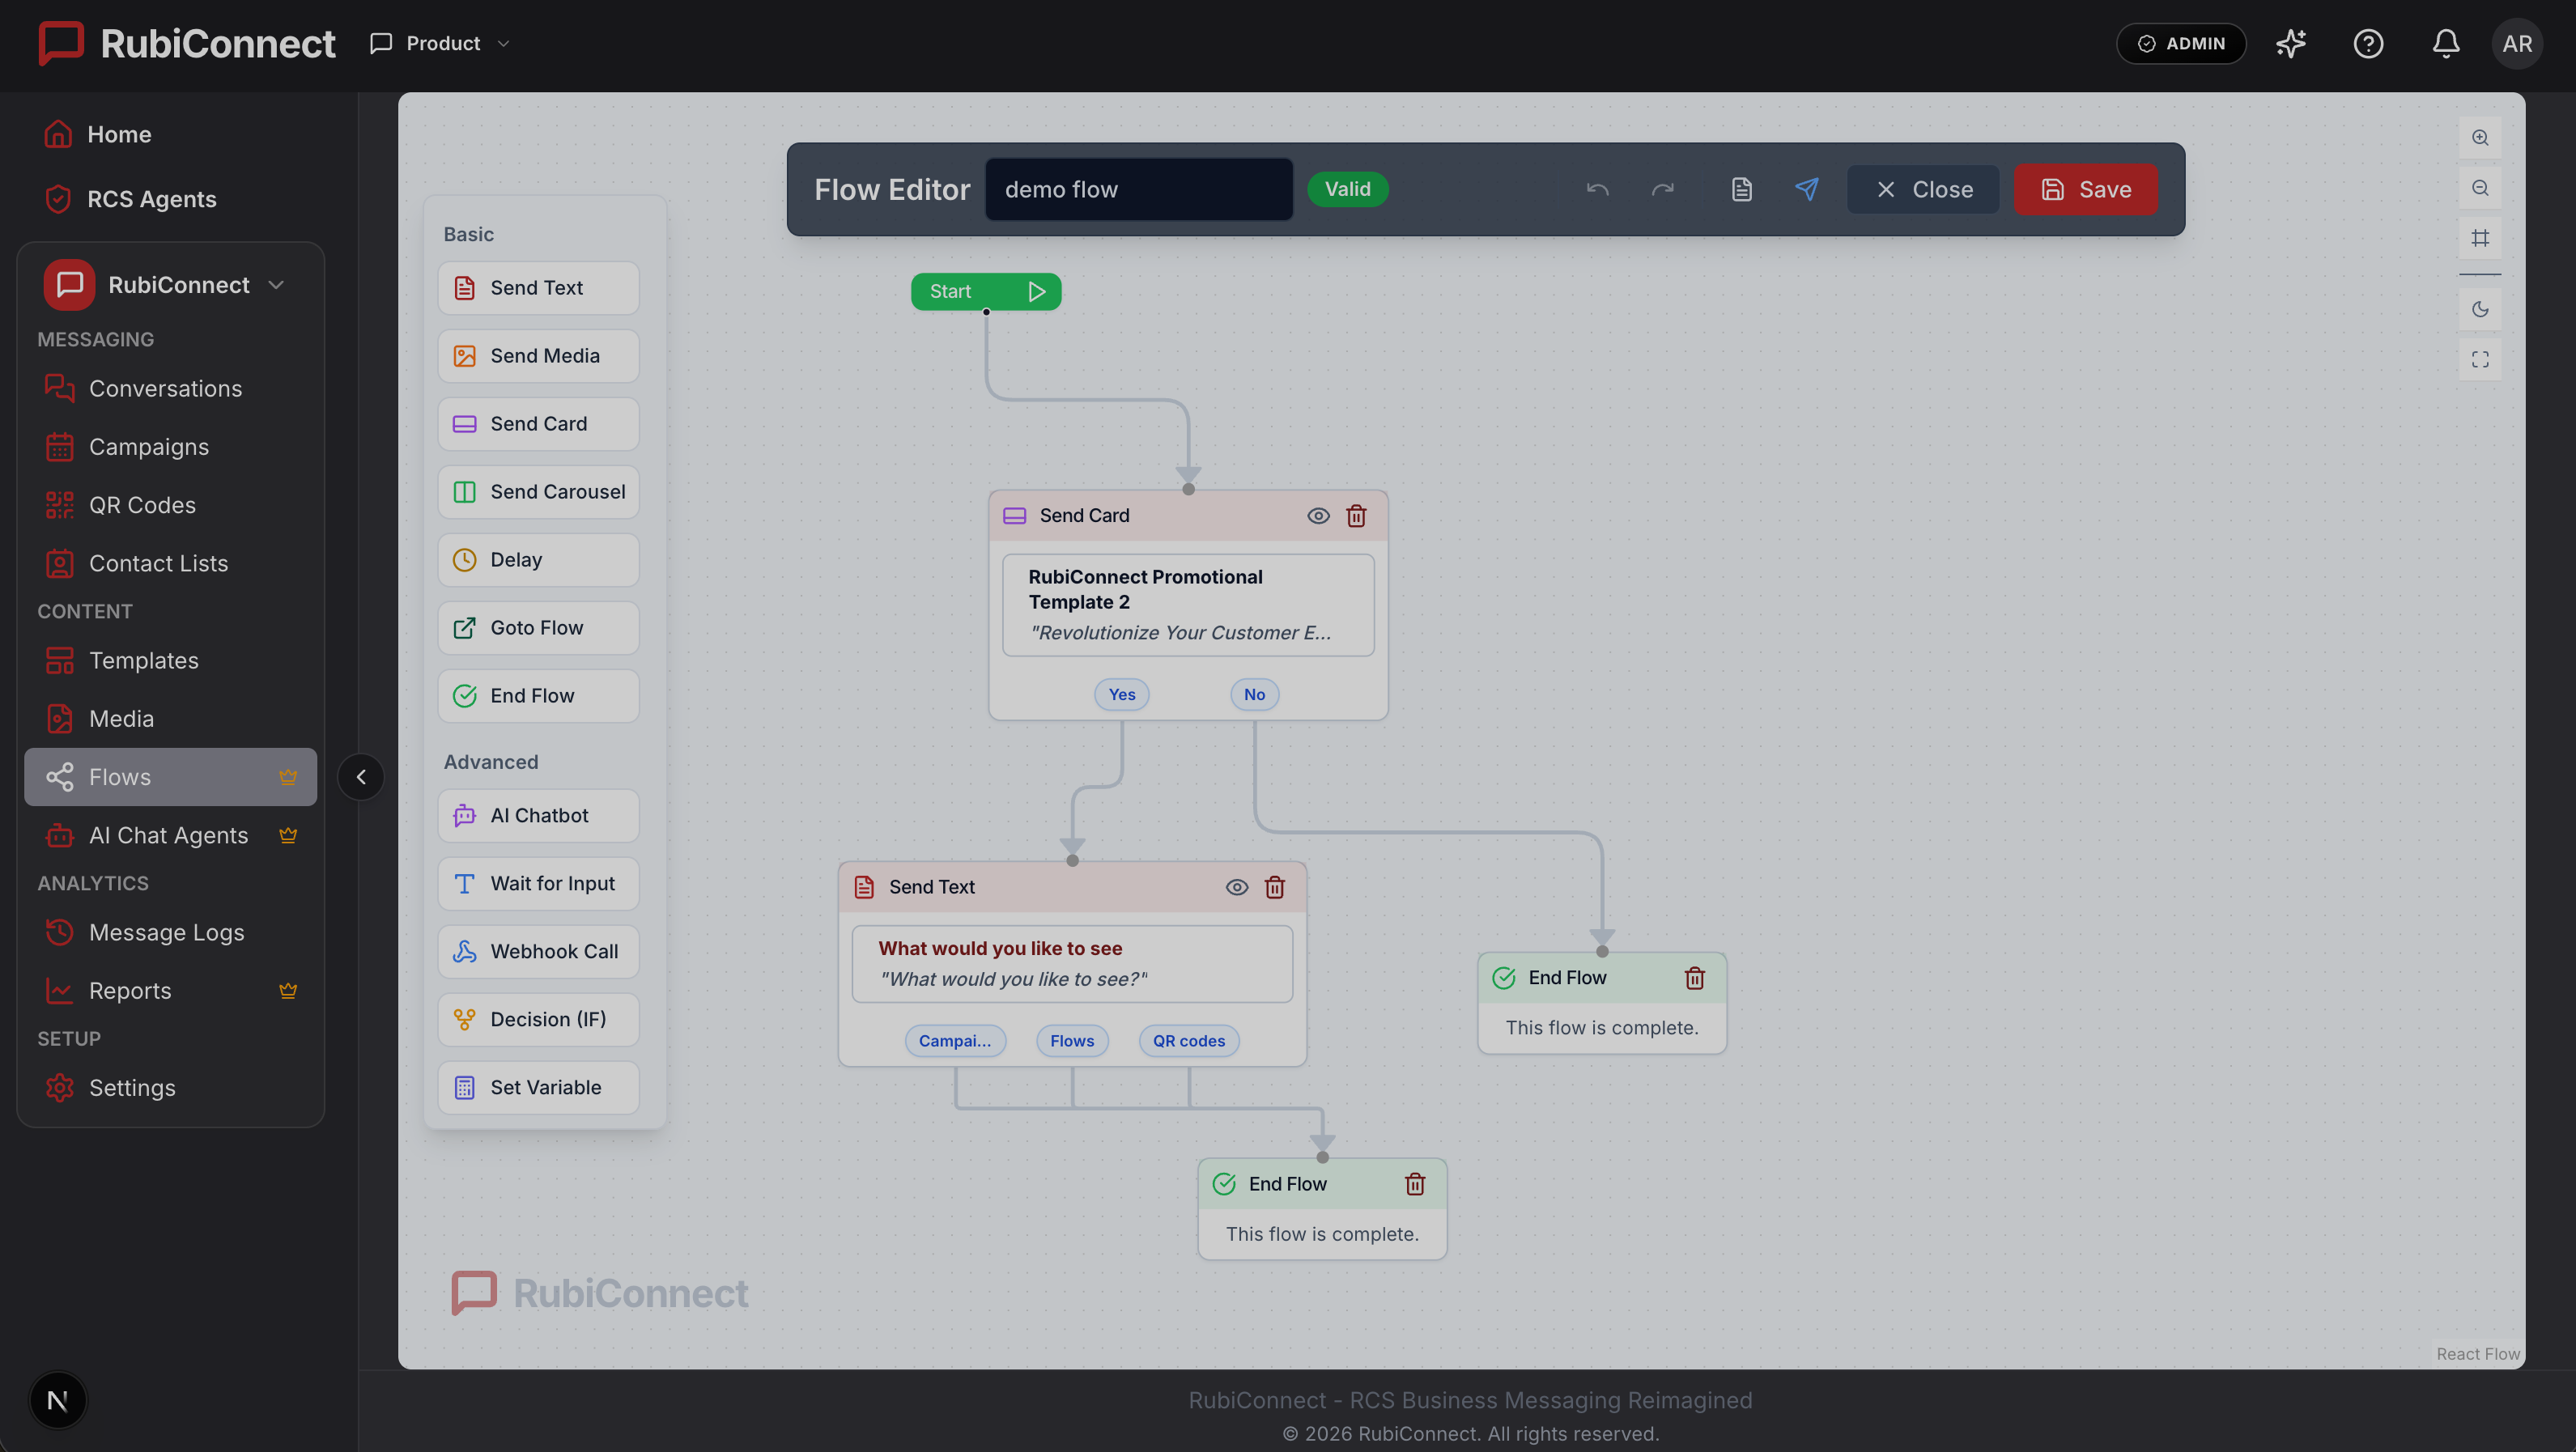This screenshot has width=2576, height=1452.
Task: Zoom out on the flow canvas
Action: click(2480, 188)
